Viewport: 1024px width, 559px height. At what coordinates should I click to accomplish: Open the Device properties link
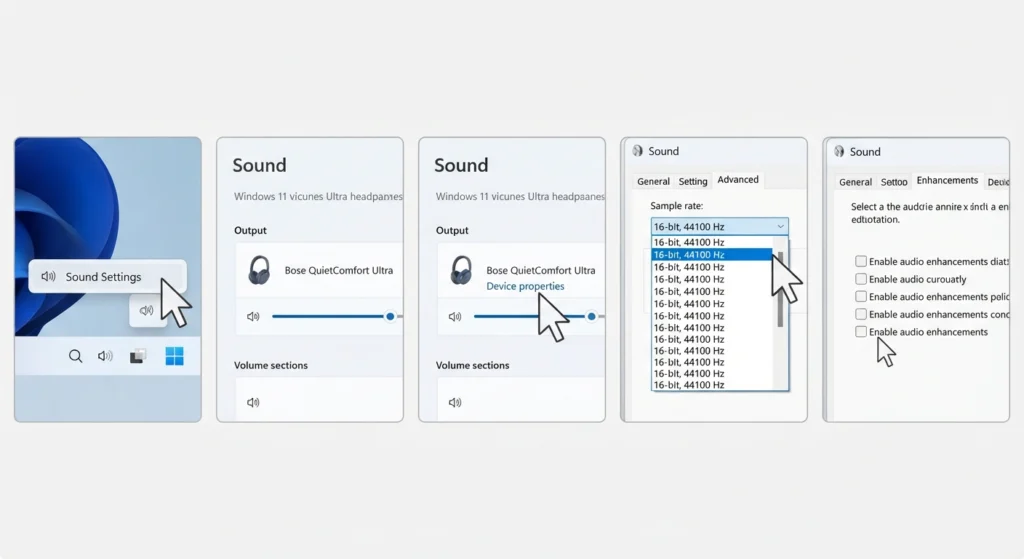tap(525, 286)
